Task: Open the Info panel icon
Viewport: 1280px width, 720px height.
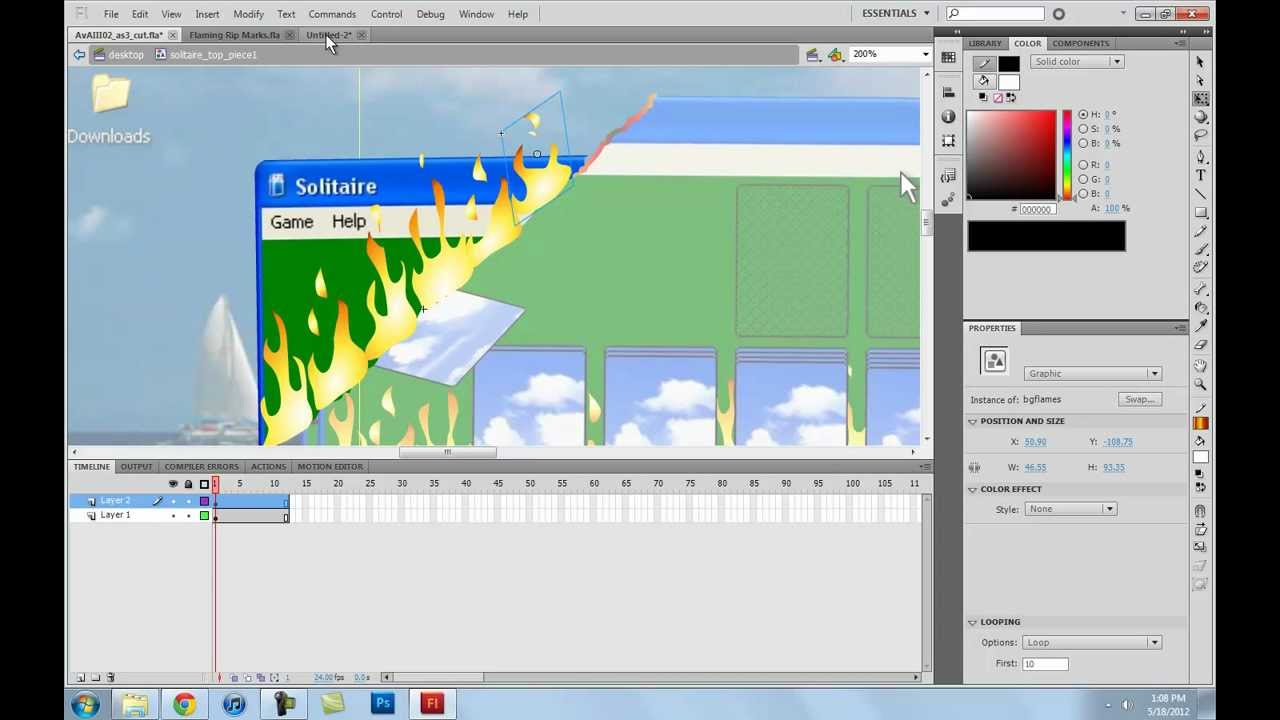Action: [x=948, y=117]
